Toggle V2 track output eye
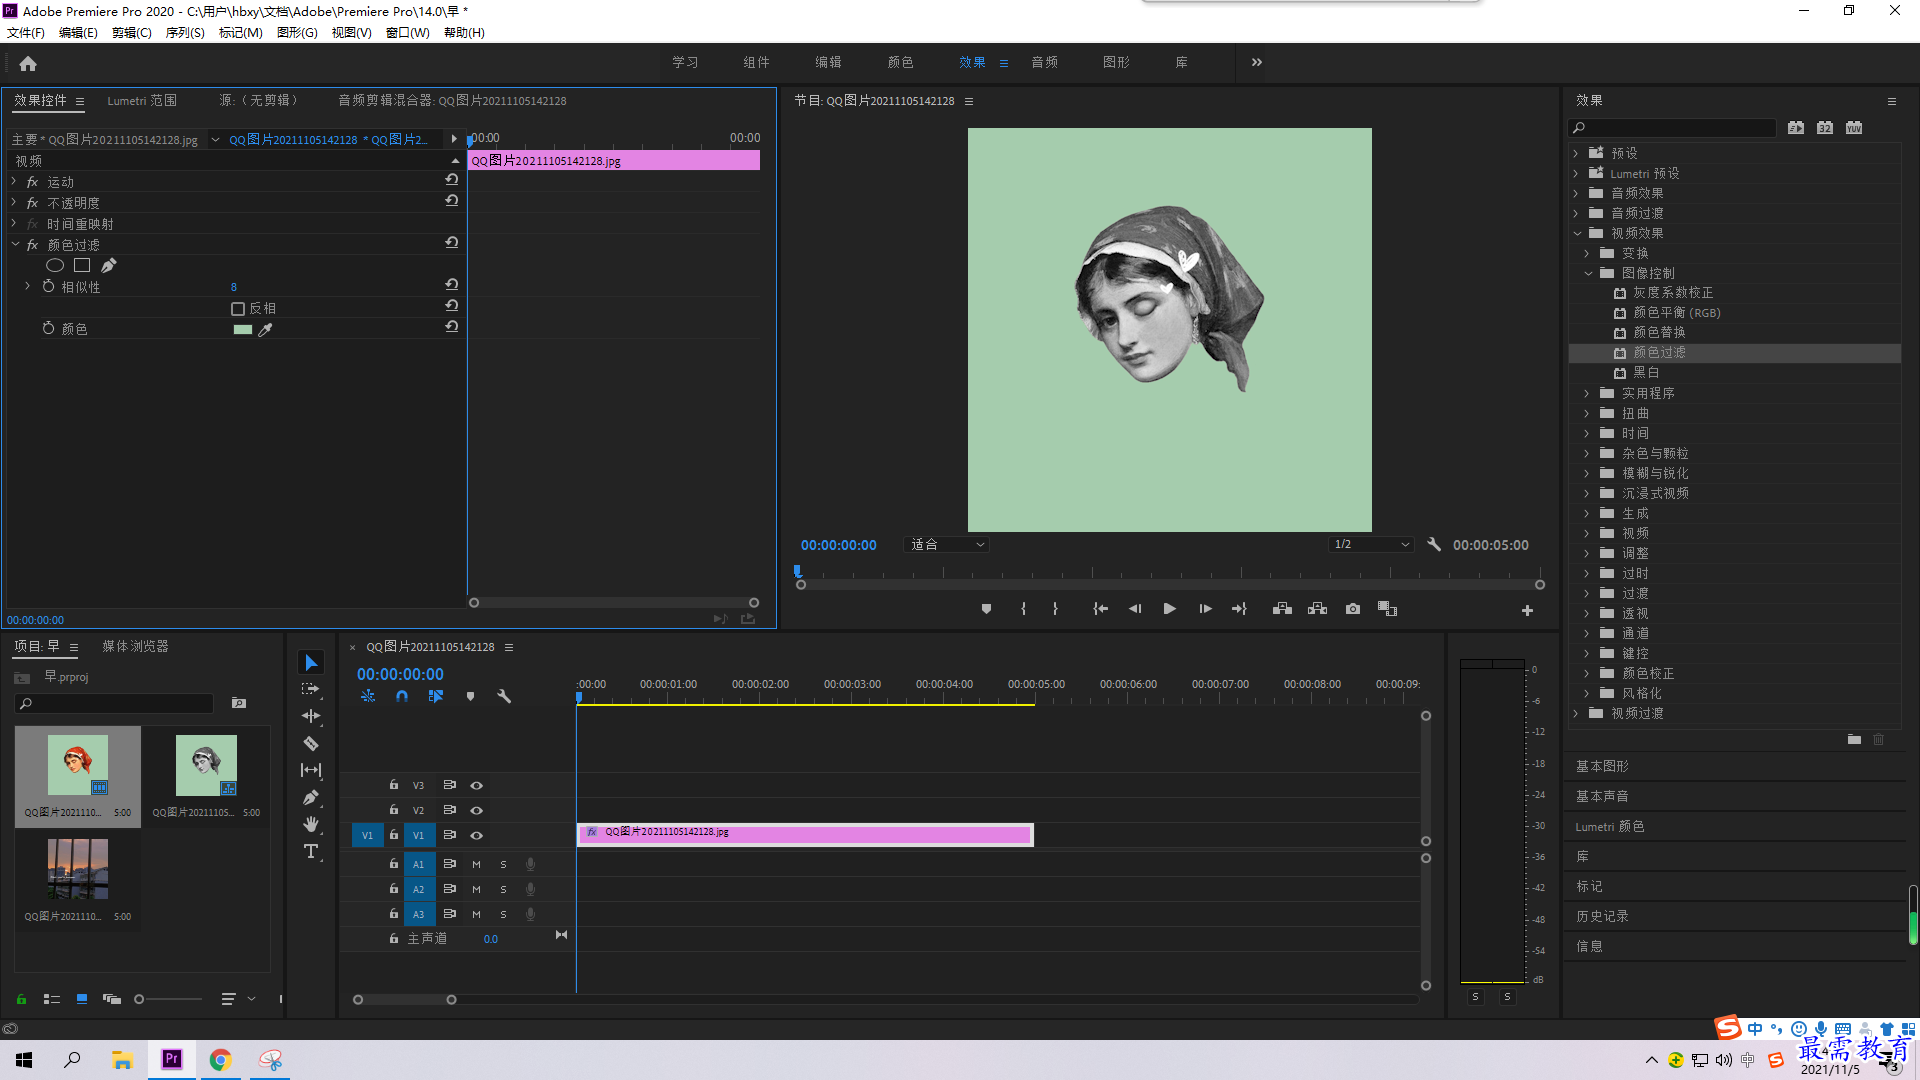Viewport: 1920px width, 1080px height. click(x=477, y=810)
